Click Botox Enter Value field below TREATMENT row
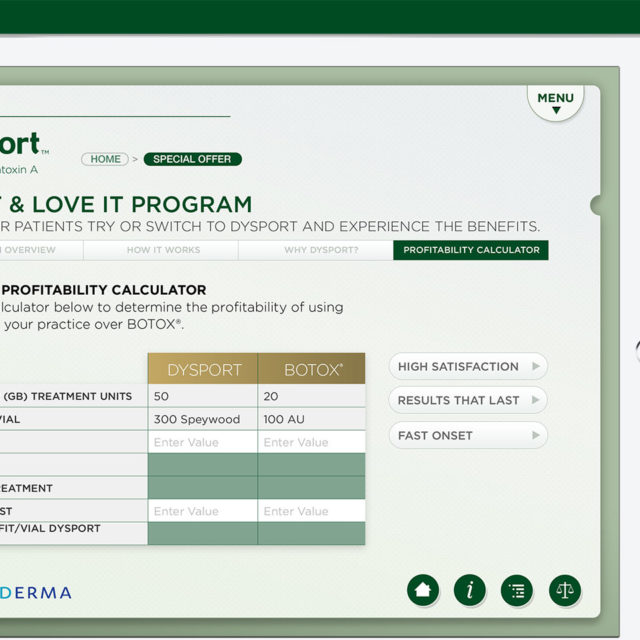 (x=312, y=511)
